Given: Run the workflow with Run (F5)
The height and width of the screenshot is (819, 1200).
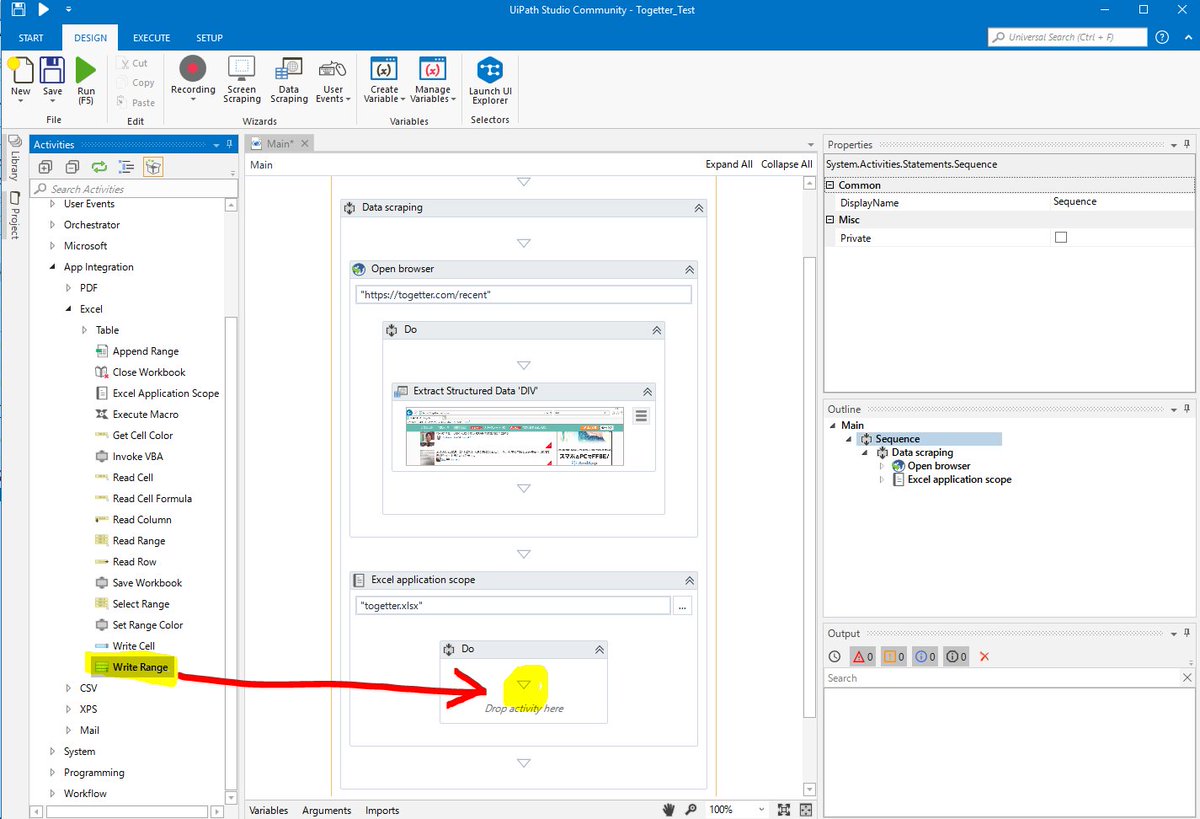Looking at the screenshot, I should click(x=86, y=72).
